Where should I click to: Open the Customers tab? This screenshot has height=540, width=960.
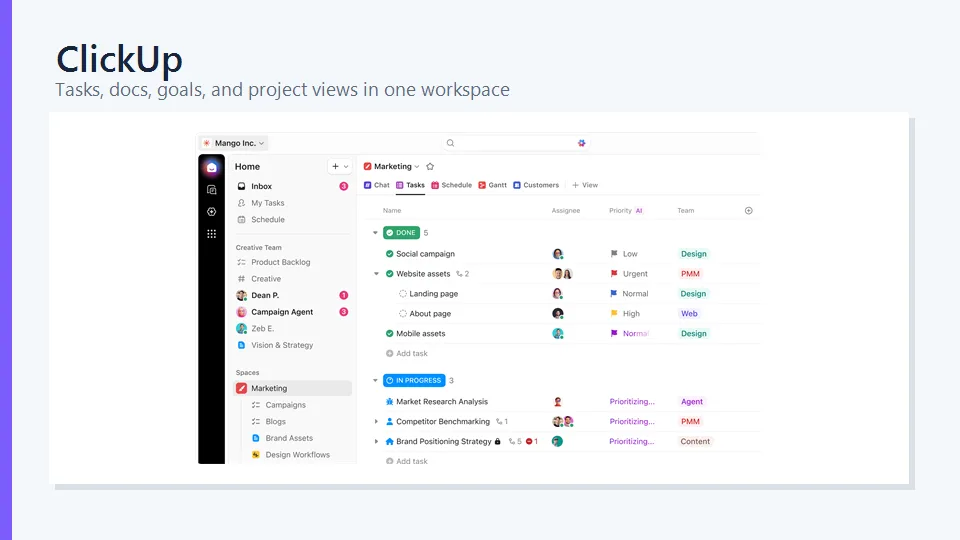point(536,185)
